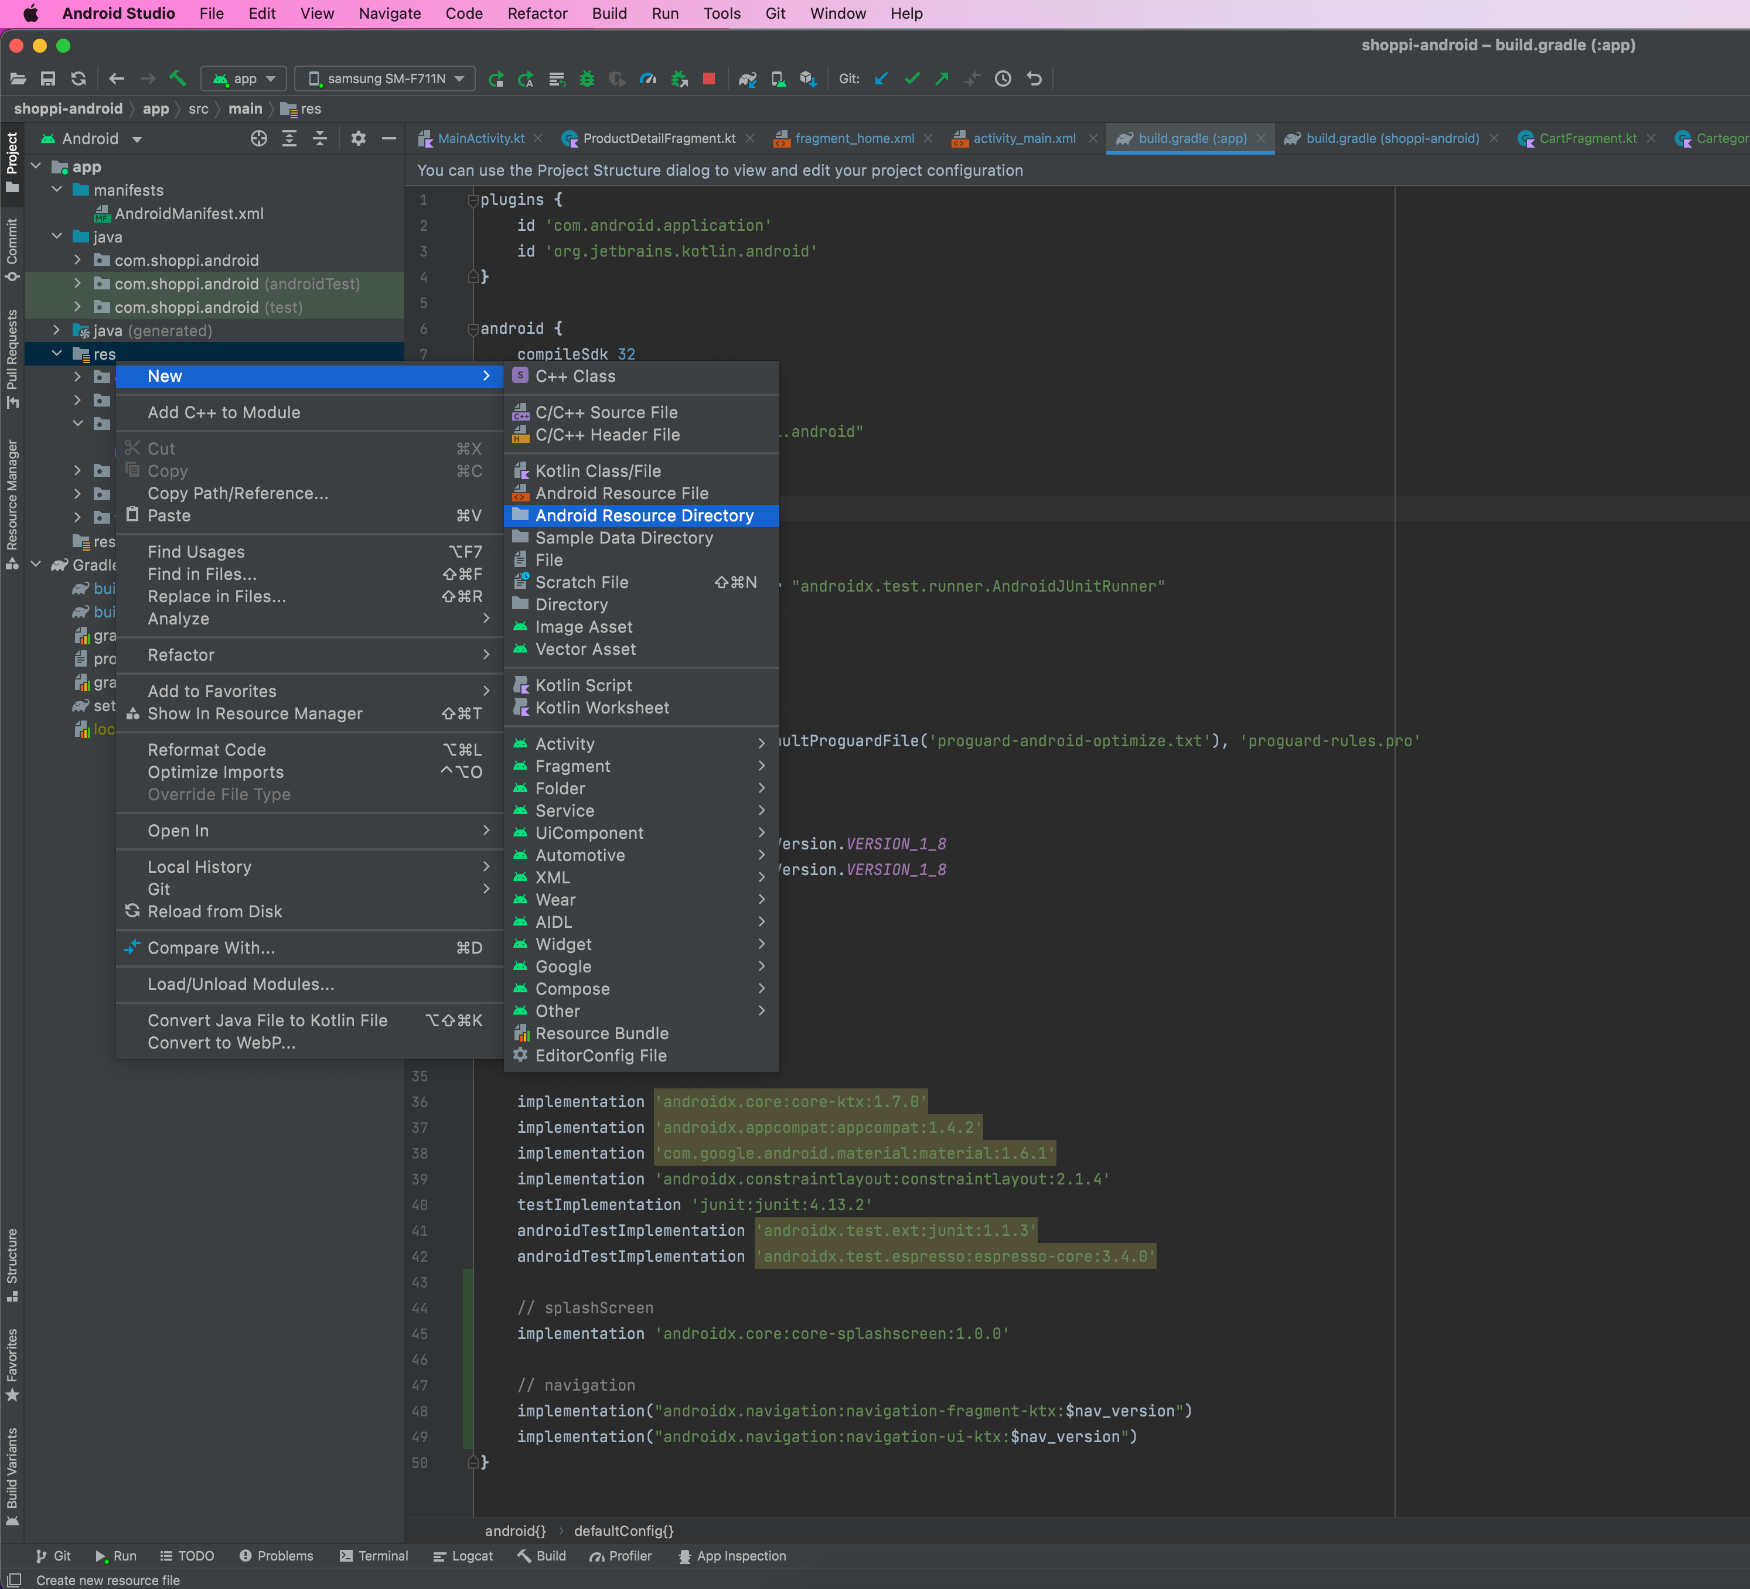
Task: Open the Terminal tool window button
Action: point(374,1556)
